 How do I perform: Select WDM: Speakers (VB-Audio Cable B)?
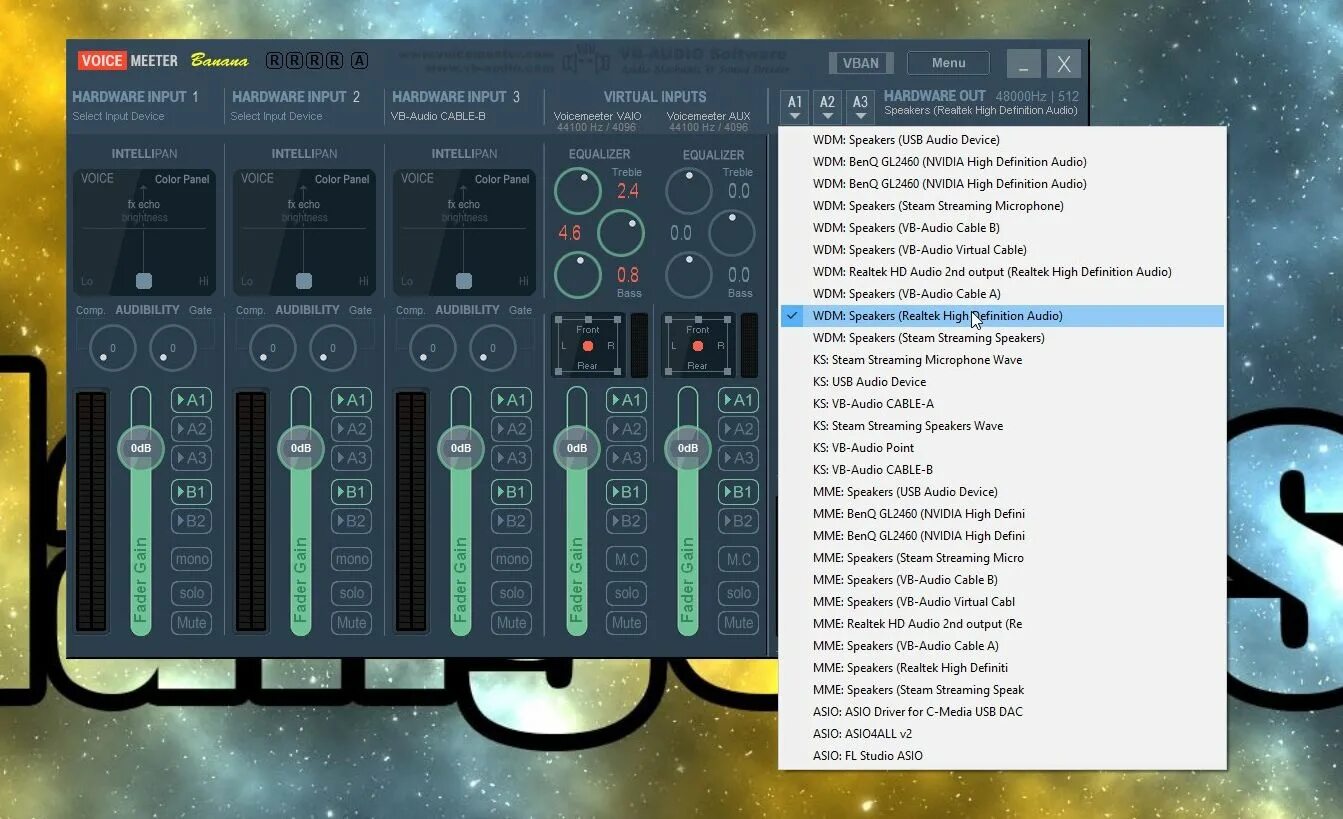tap(1002, 228)
